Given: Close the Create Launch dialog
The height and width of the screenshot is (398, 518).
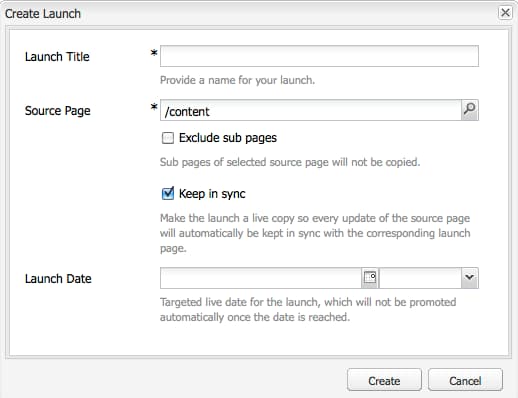Looking at the screenshot, I should [x=505, y=13].
